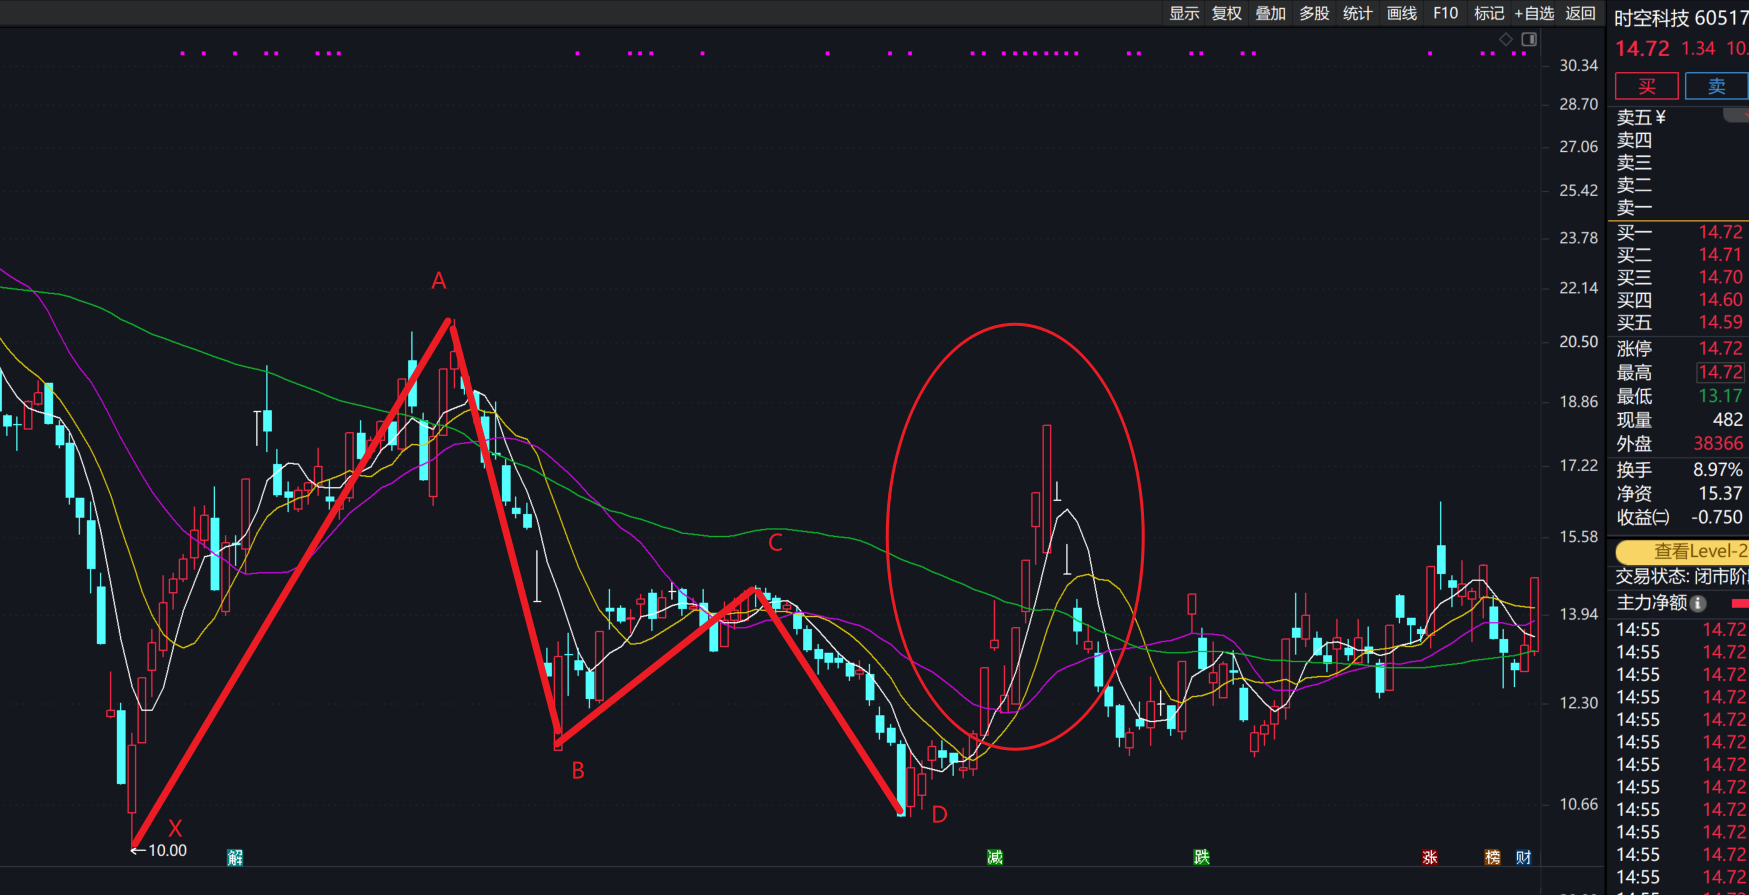
Task: Click the 解 event marker icon
Action: pos(235,857)
